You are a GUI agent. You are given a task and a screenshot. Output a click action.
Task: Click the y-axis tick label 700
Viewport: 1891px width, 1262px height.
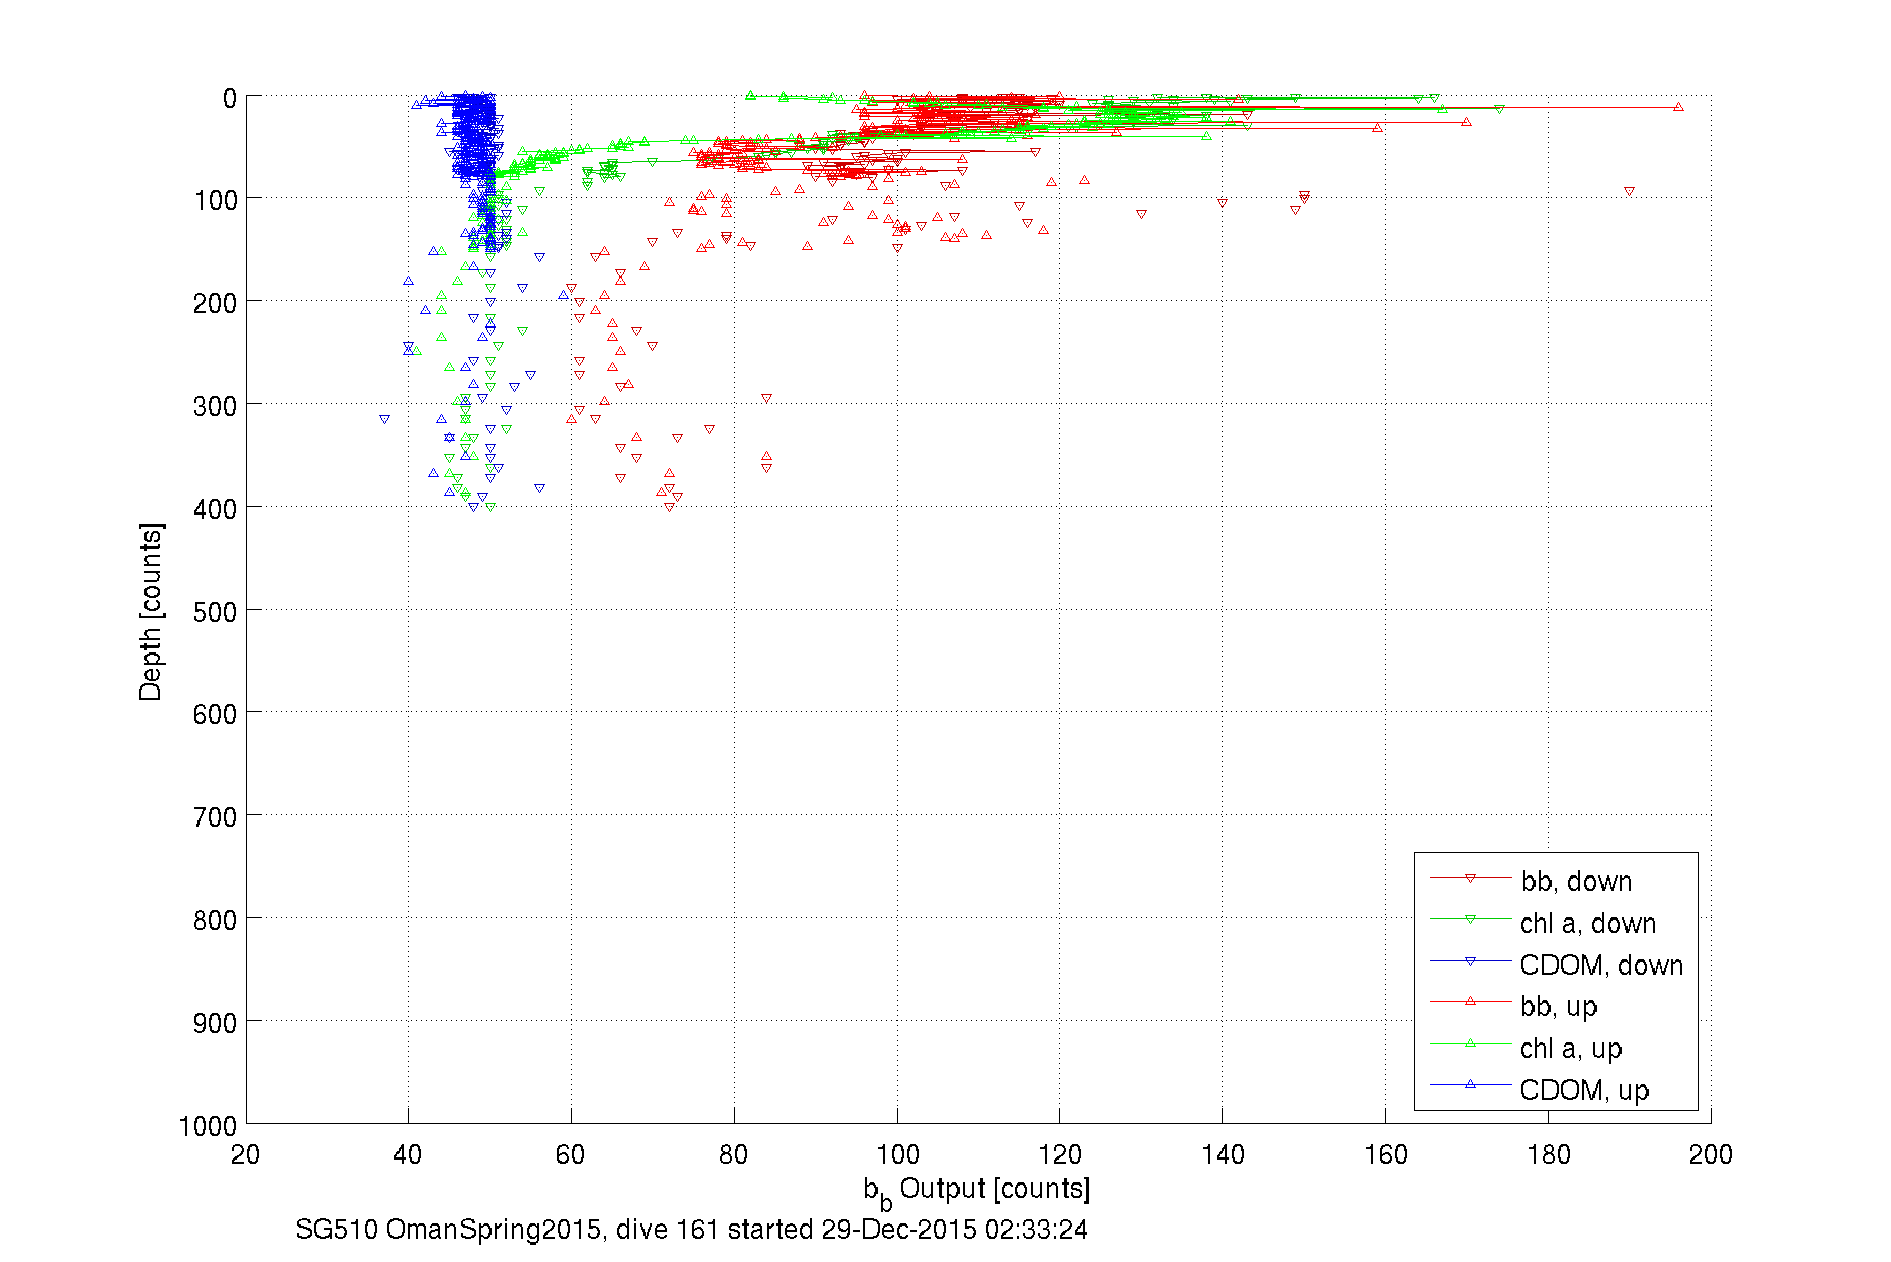click(x=214, y=818)
